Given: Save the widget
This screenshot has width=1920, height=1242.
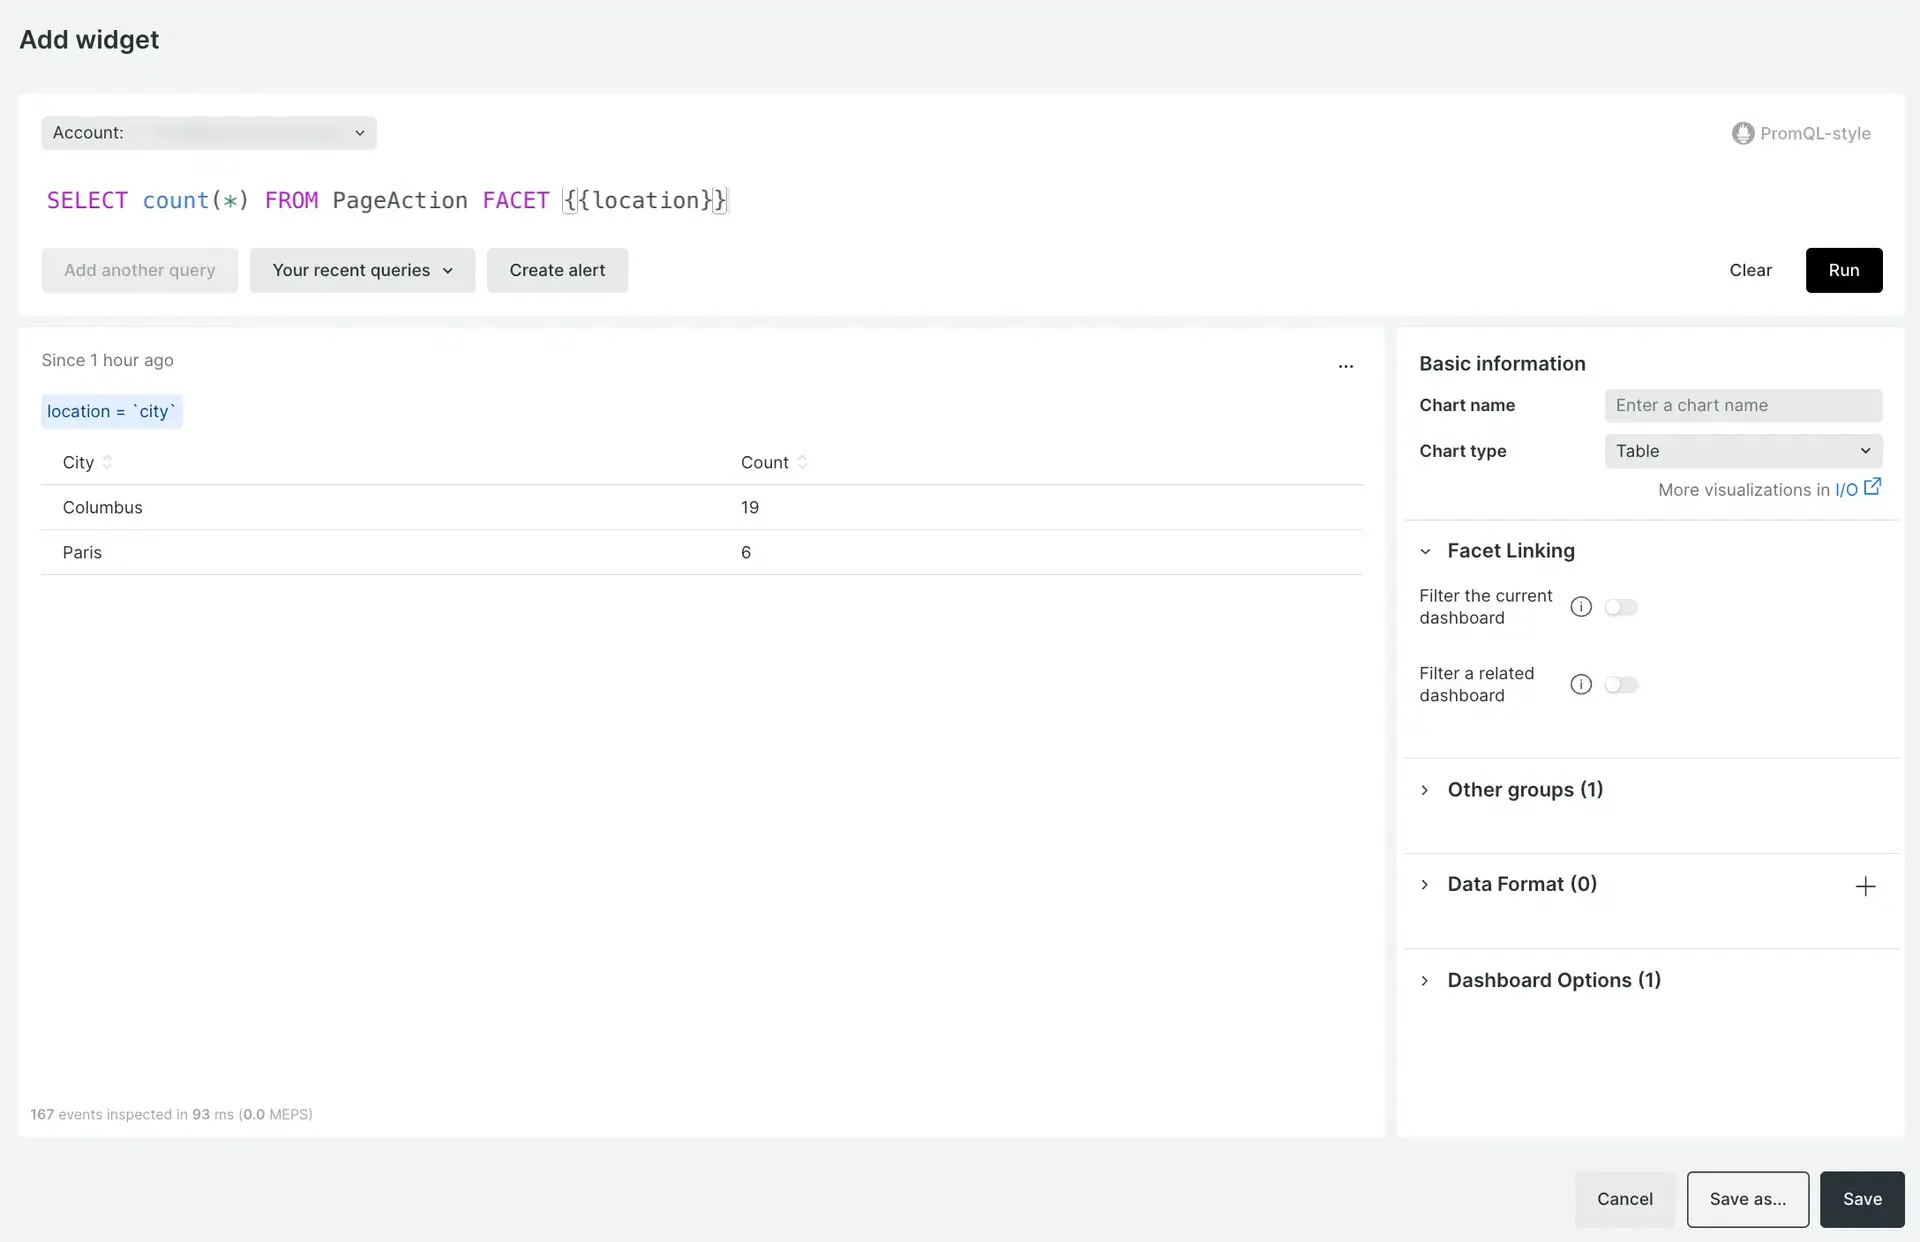Looking at the screenshot, I should [x=1862, y=1199].
